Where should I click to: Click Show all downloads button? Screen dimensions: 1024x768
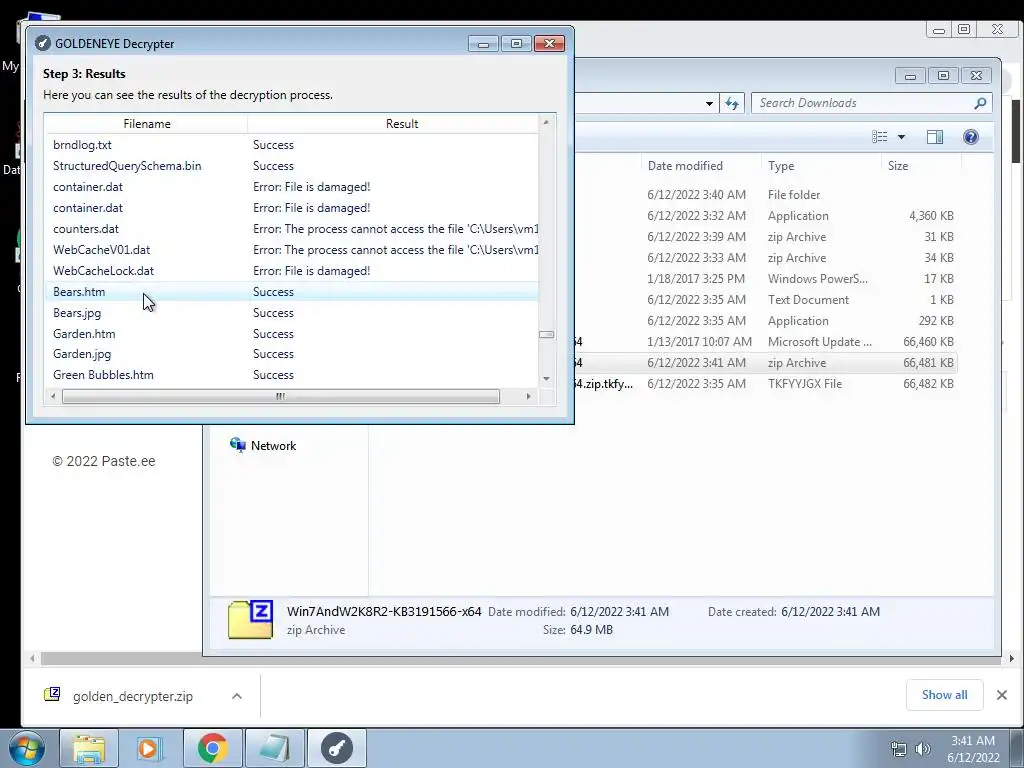(944, 695)
